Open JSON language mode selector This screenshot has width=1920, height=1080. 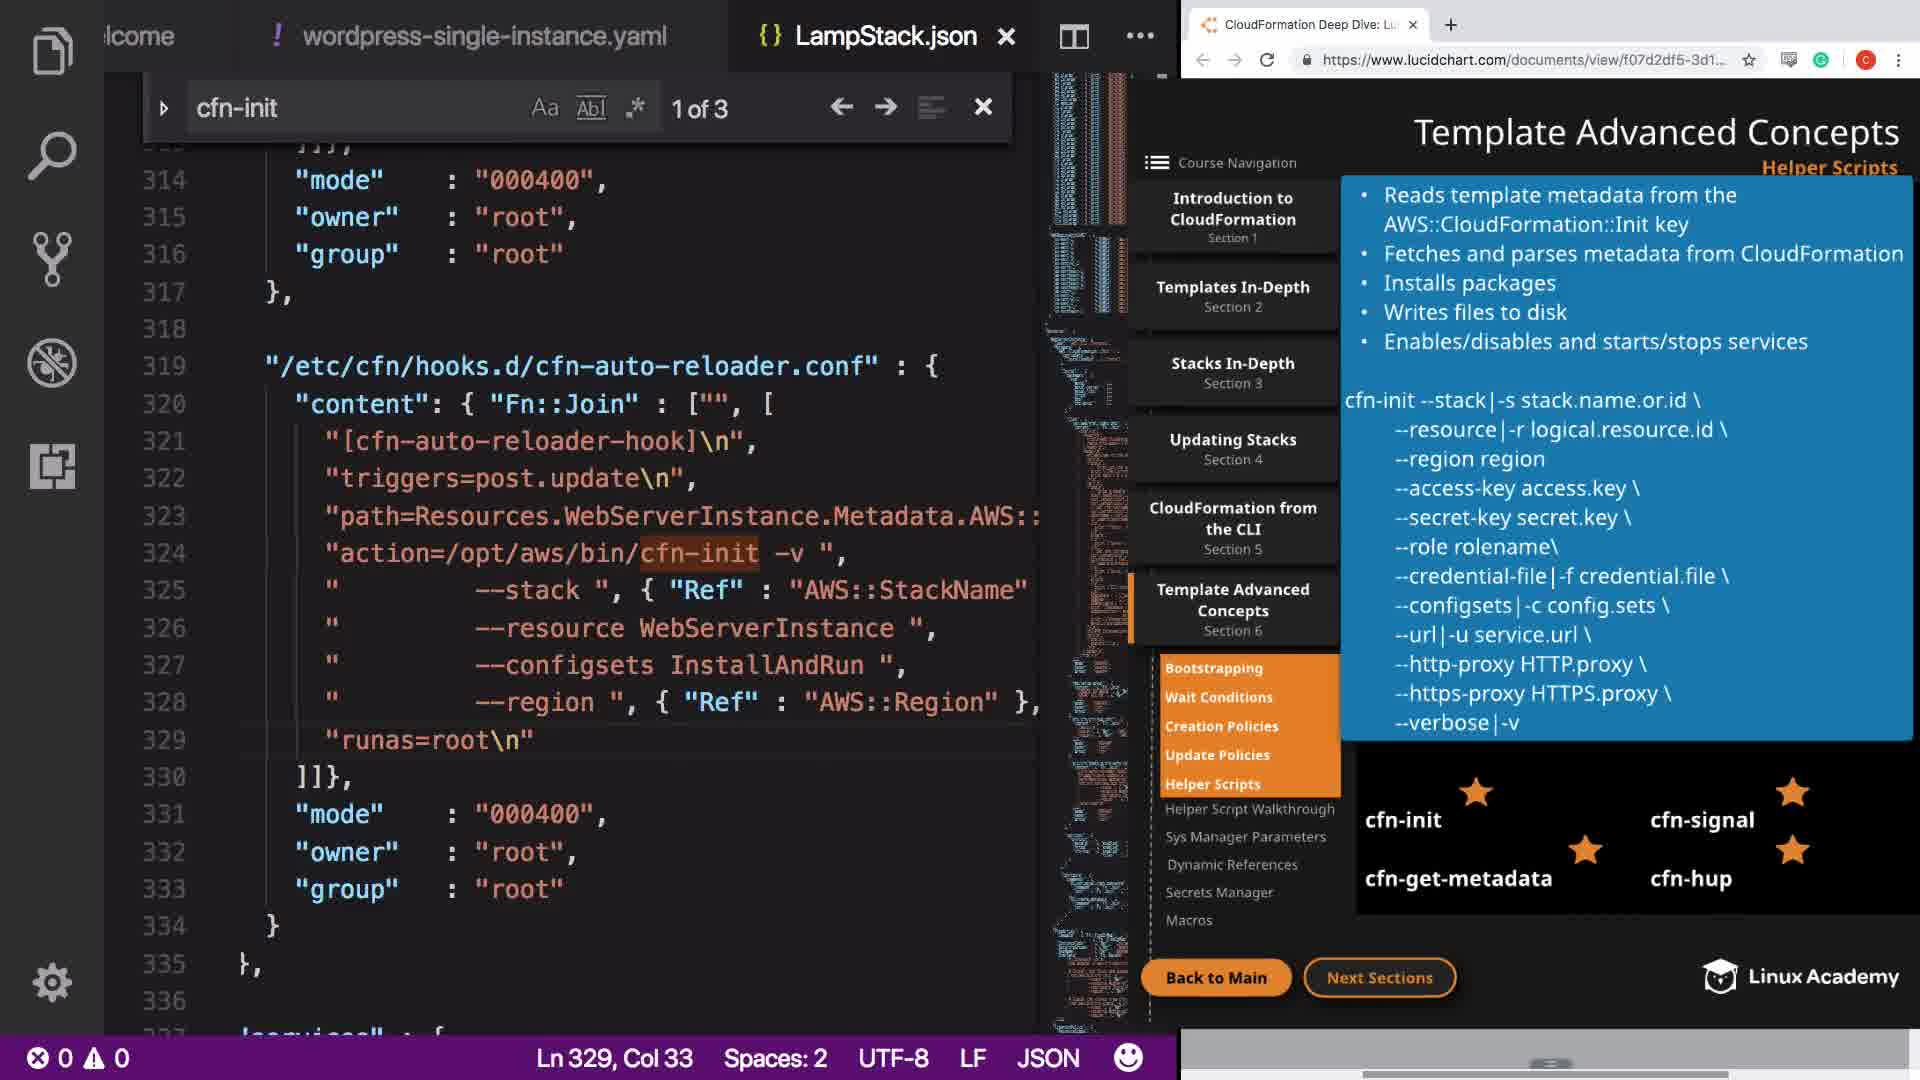point(1047,1058)
